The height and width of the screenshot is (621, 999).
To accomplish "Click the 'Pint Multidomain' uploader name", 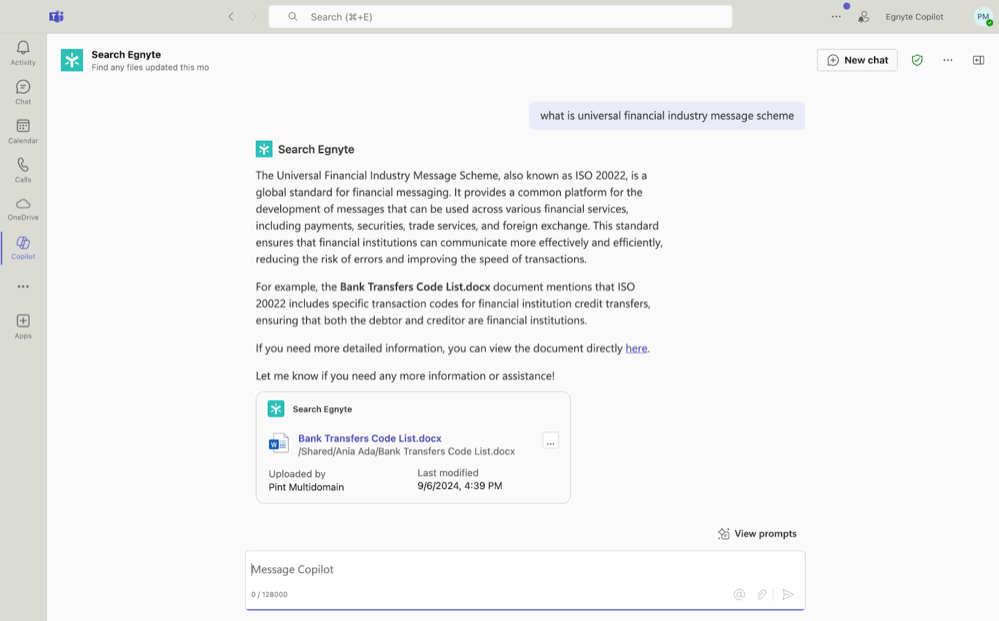I will 306,487.
